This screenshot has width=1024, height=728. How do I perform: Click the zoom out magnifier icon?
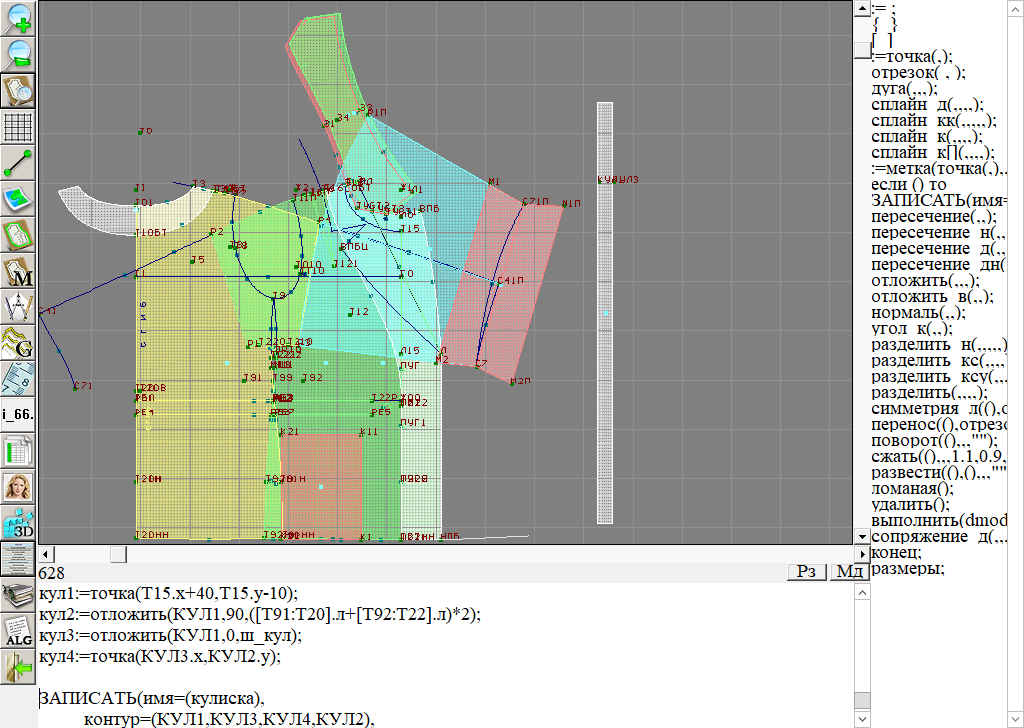[x=18, y=53]
